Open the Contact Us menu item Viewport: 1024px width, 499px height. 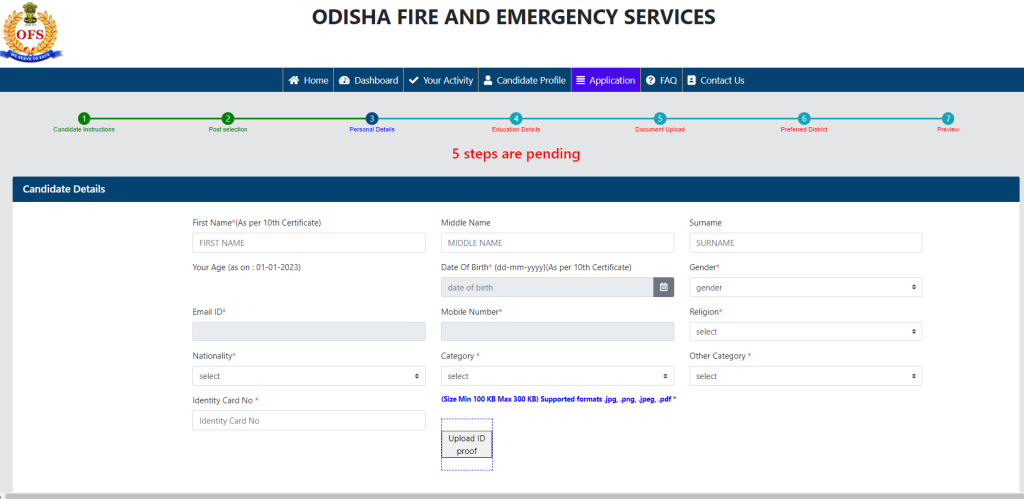716,80
